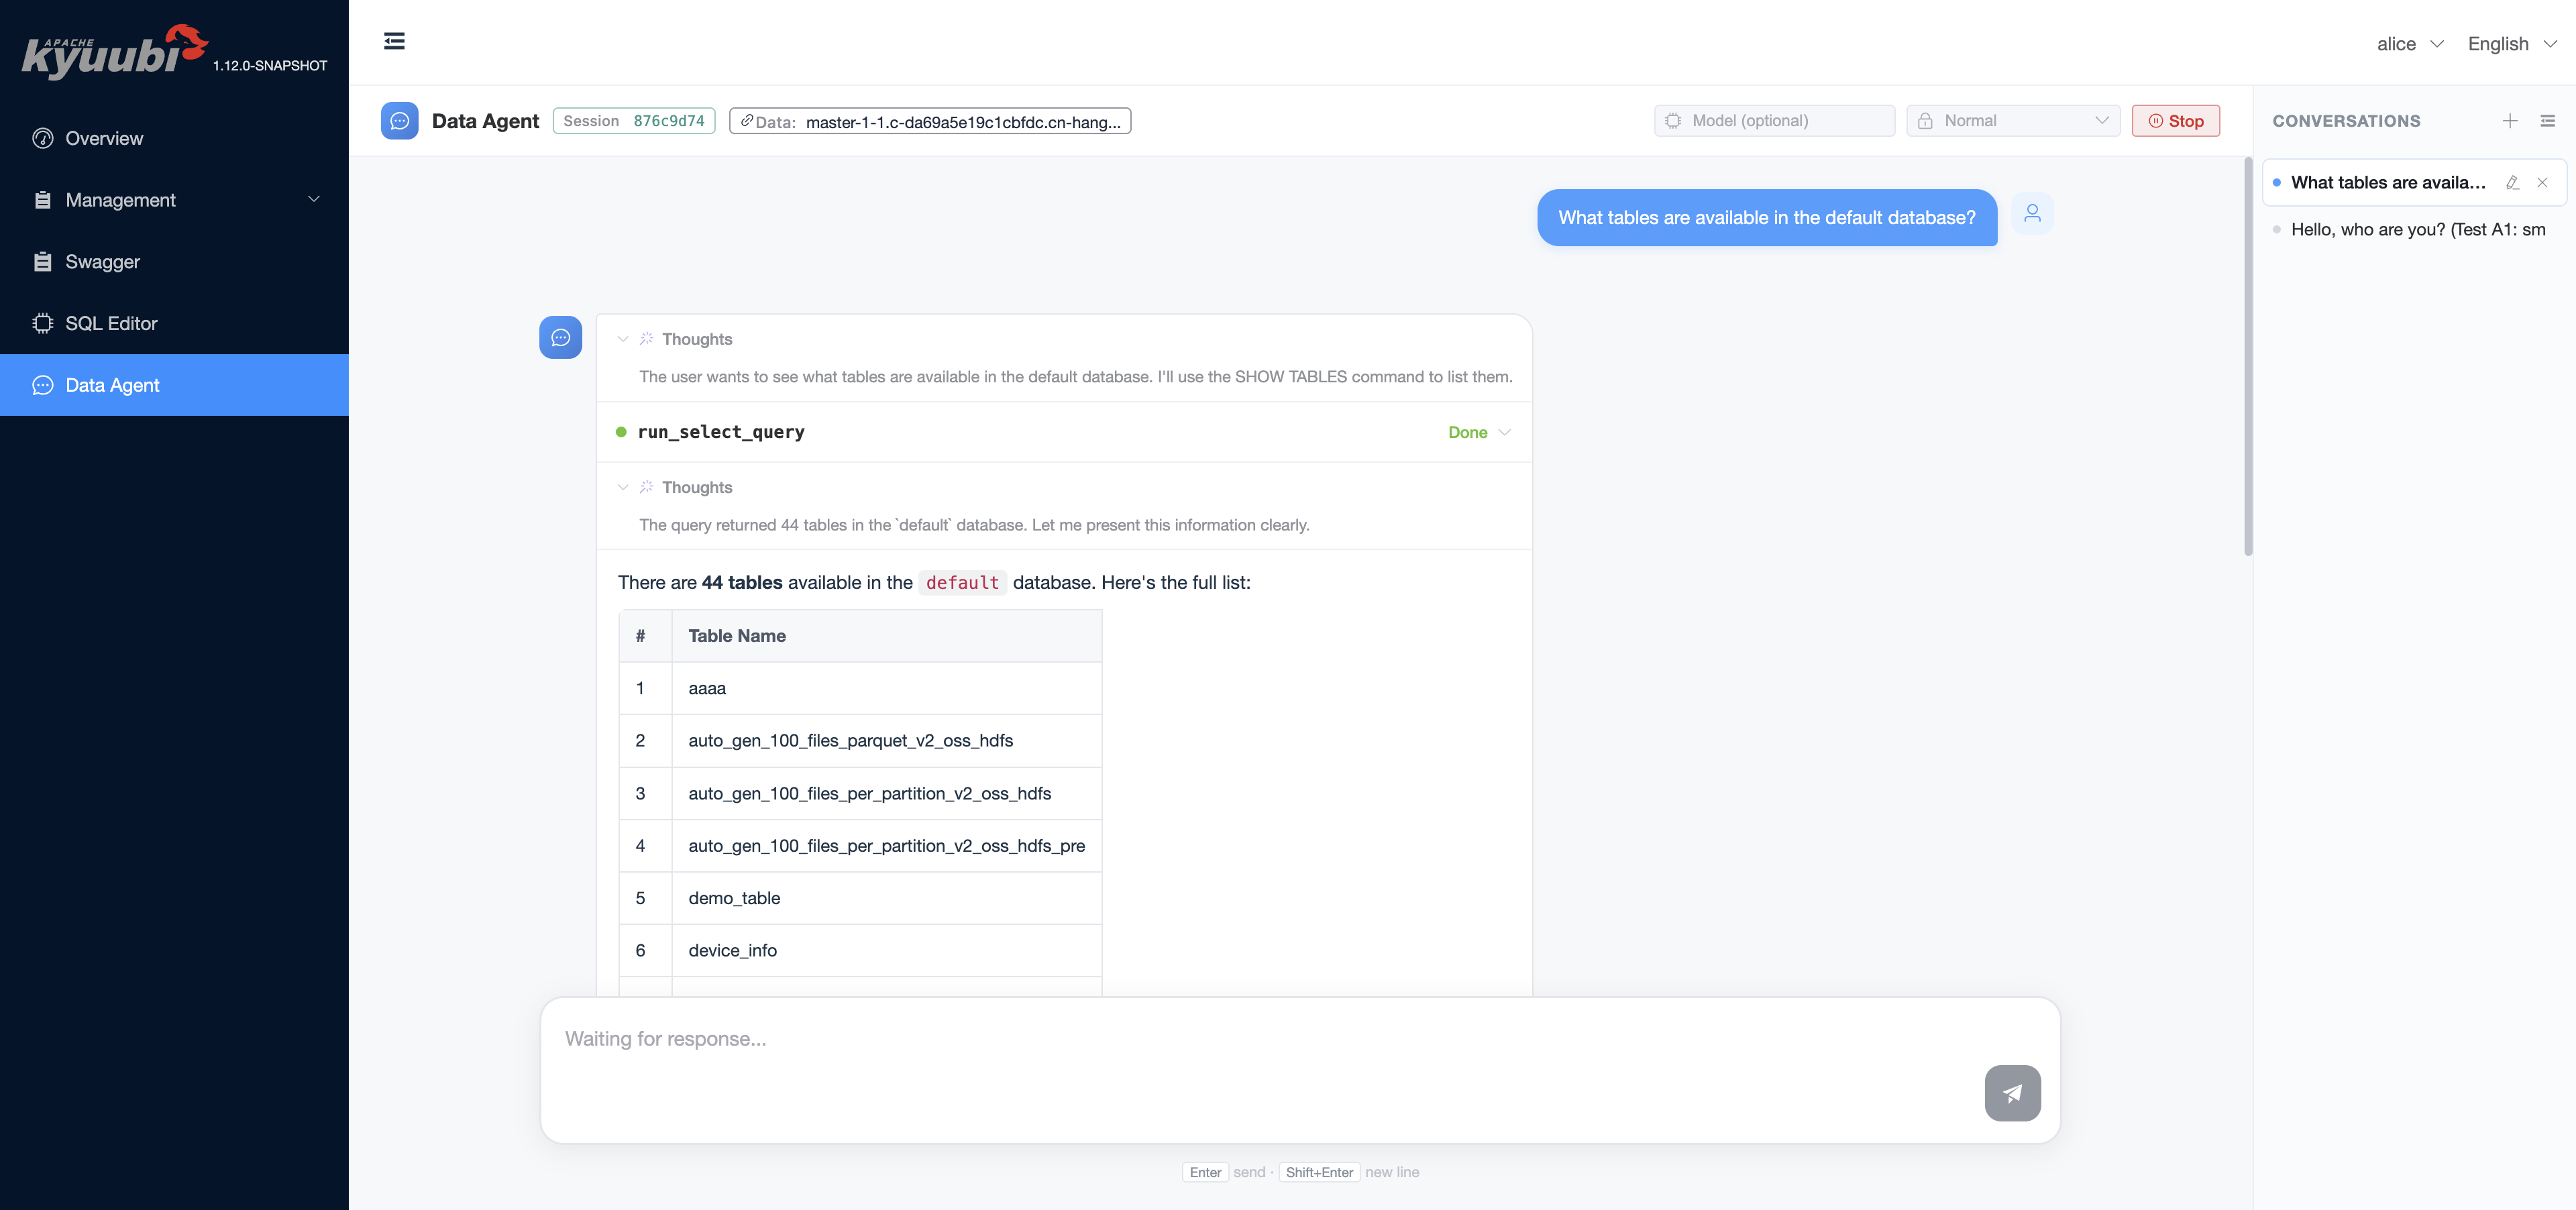Viewport: 2576px width, 1210px height.
Task: Click table cell 'aaaa'
Action: point(886,688)
